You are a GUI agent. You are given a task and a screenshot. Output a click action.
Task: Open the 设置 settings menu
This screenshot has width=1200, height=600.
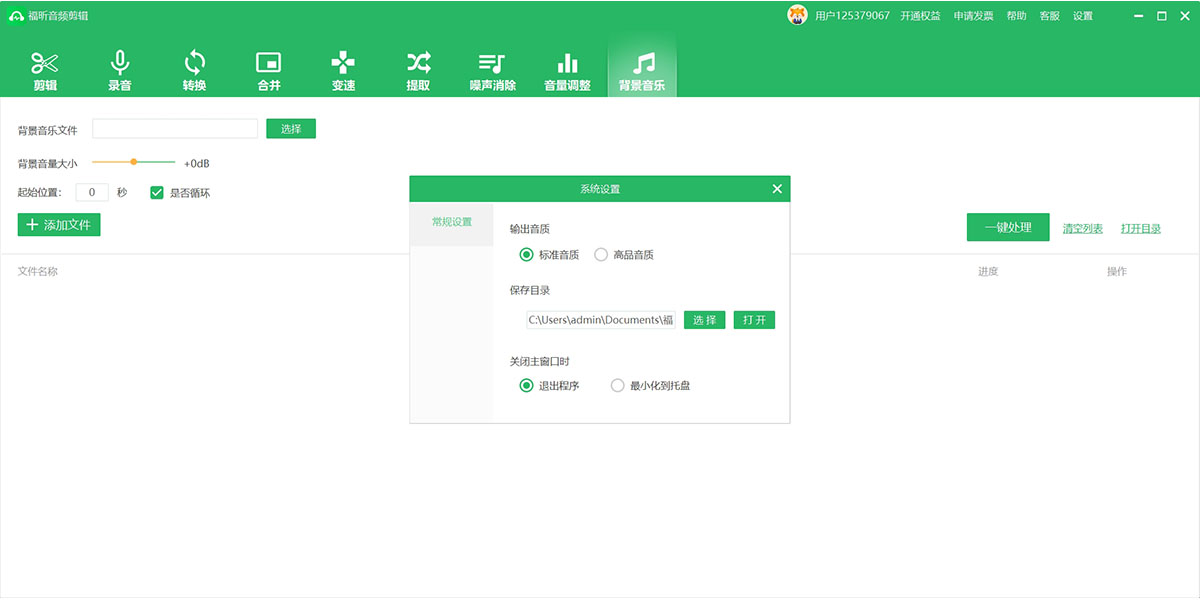click(1082, 15)
